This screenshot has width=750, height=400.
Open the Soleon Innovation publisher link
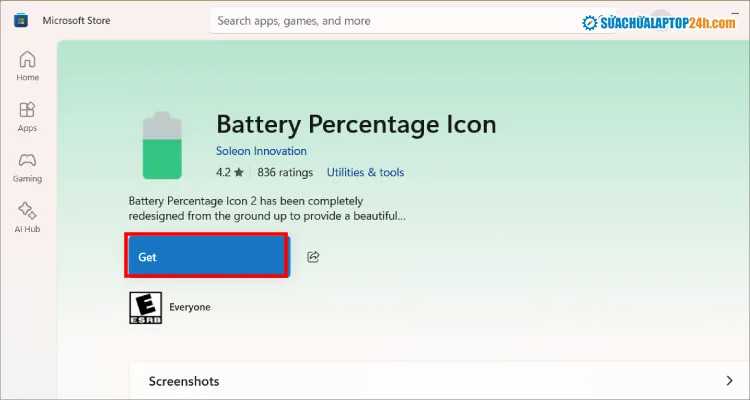click(261, 151)
